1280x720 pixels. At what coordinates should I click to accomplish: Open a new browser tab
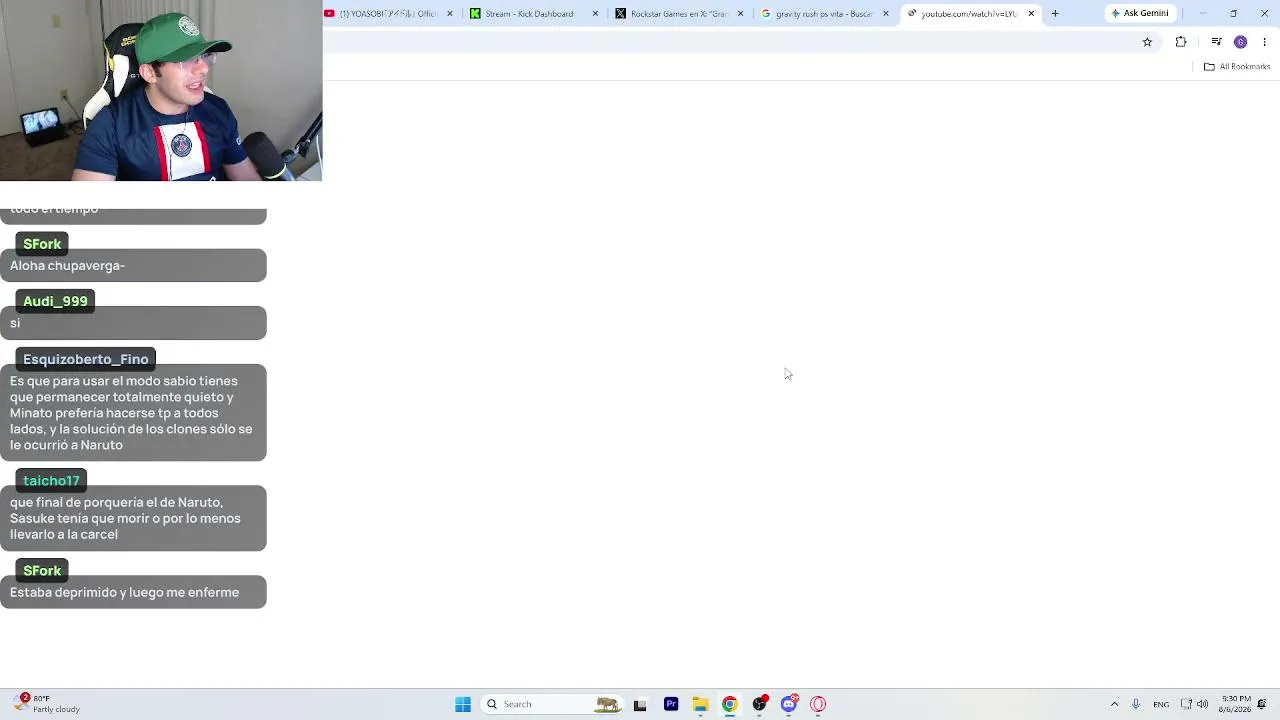pos(1055,14)
